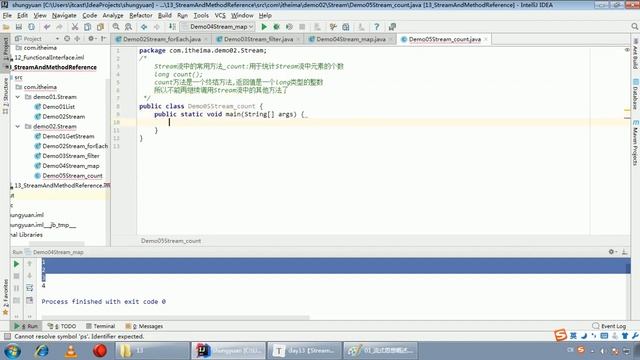Open the TODO tool window tab
This screenshot has width=640, height=360.
coord(62,326)
